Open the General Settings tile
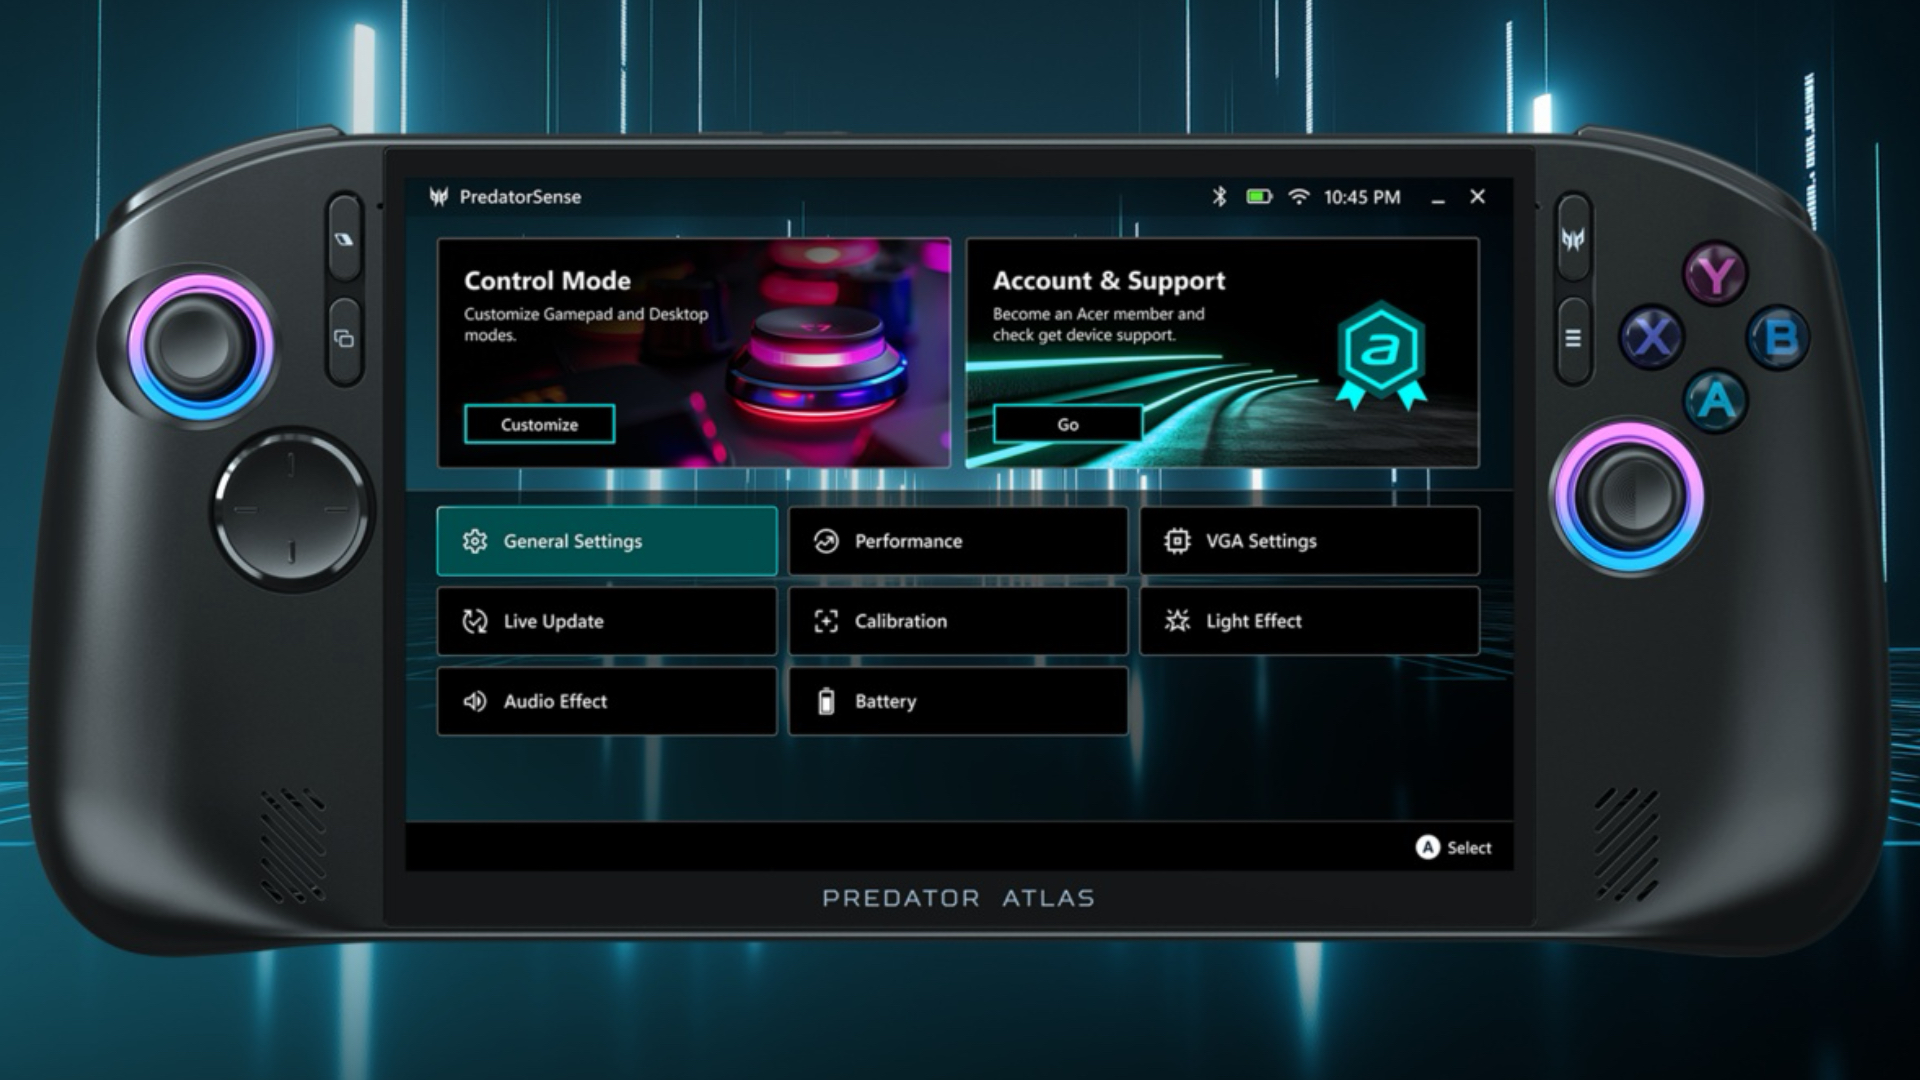Viewport: 1920px width, 1080px height. pos(607,541)
